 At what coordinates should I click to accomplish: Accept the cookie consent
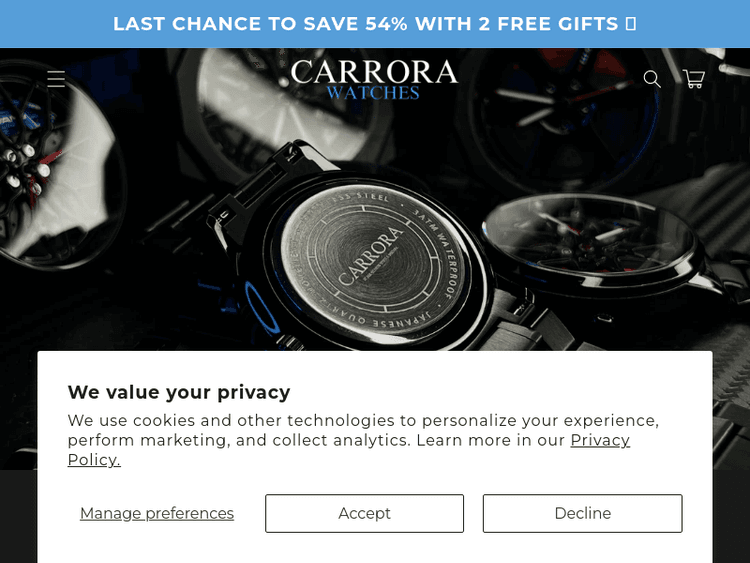coord(364,513)
